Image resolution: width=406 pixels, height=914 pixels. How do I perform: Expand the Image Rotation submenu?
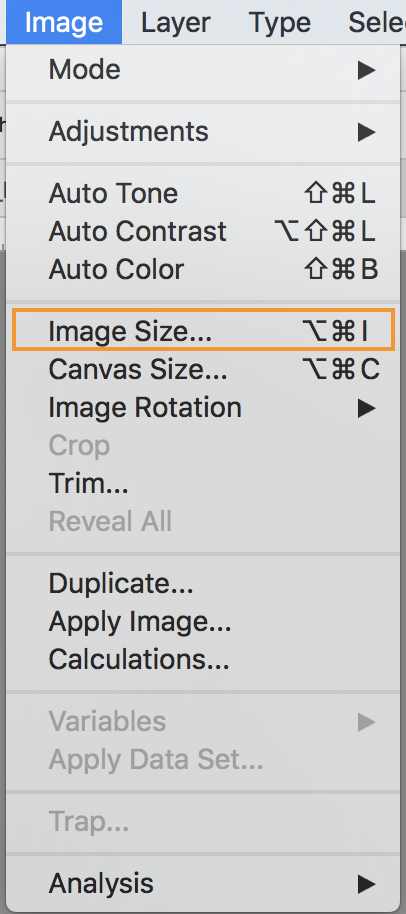[x=203, y=408]
